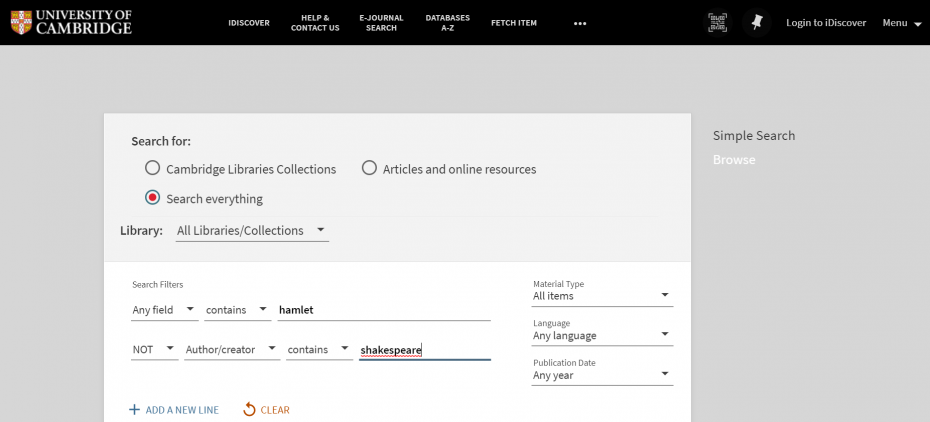
Task: Open the QR code icon
Action: click(717, 22)
